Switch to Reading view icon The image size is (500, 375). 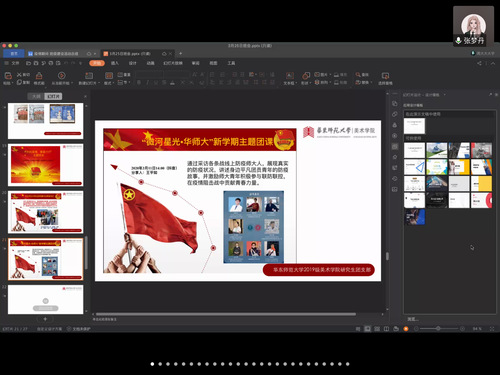(386, 329)
